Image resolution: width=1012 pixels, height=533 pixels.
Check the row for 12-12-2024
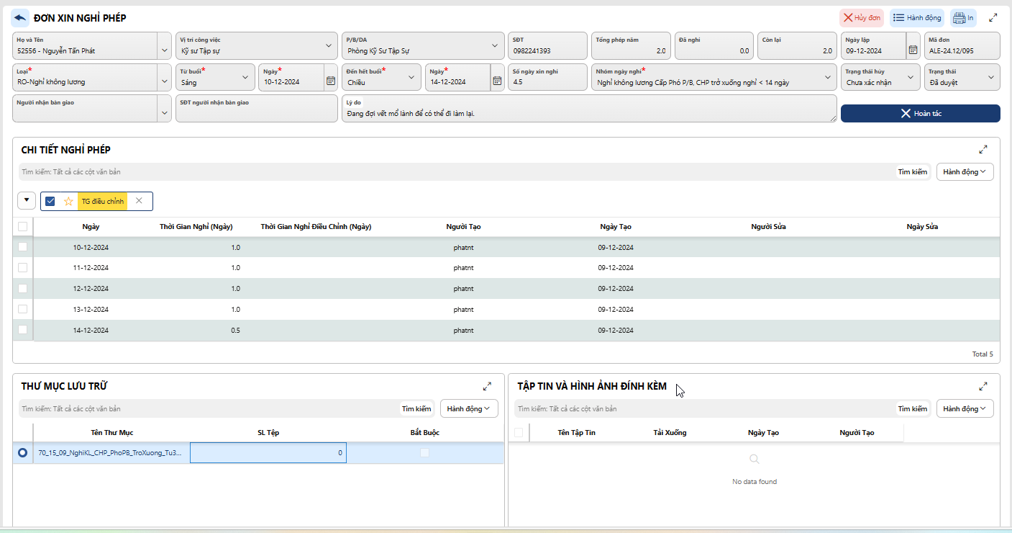23,288
